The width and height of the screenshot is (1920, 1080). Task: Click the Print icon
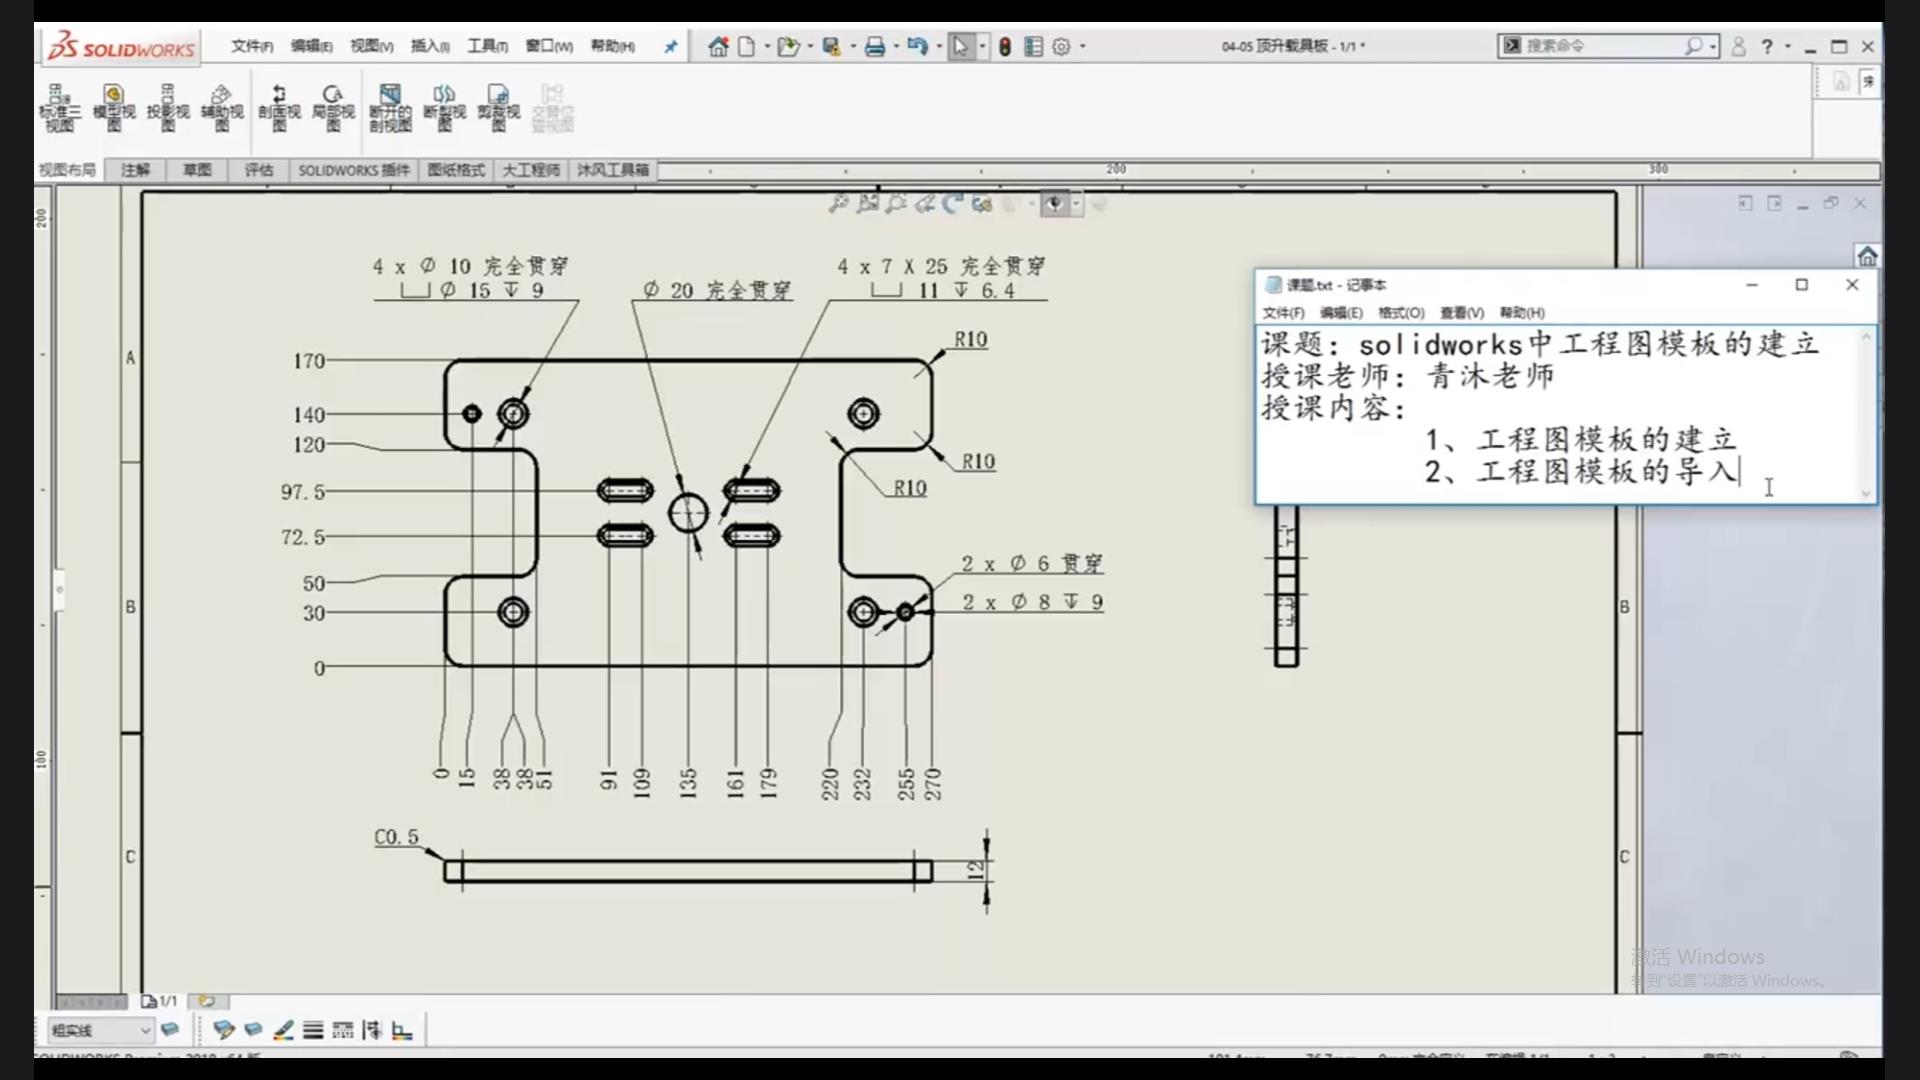coord(875,47)
